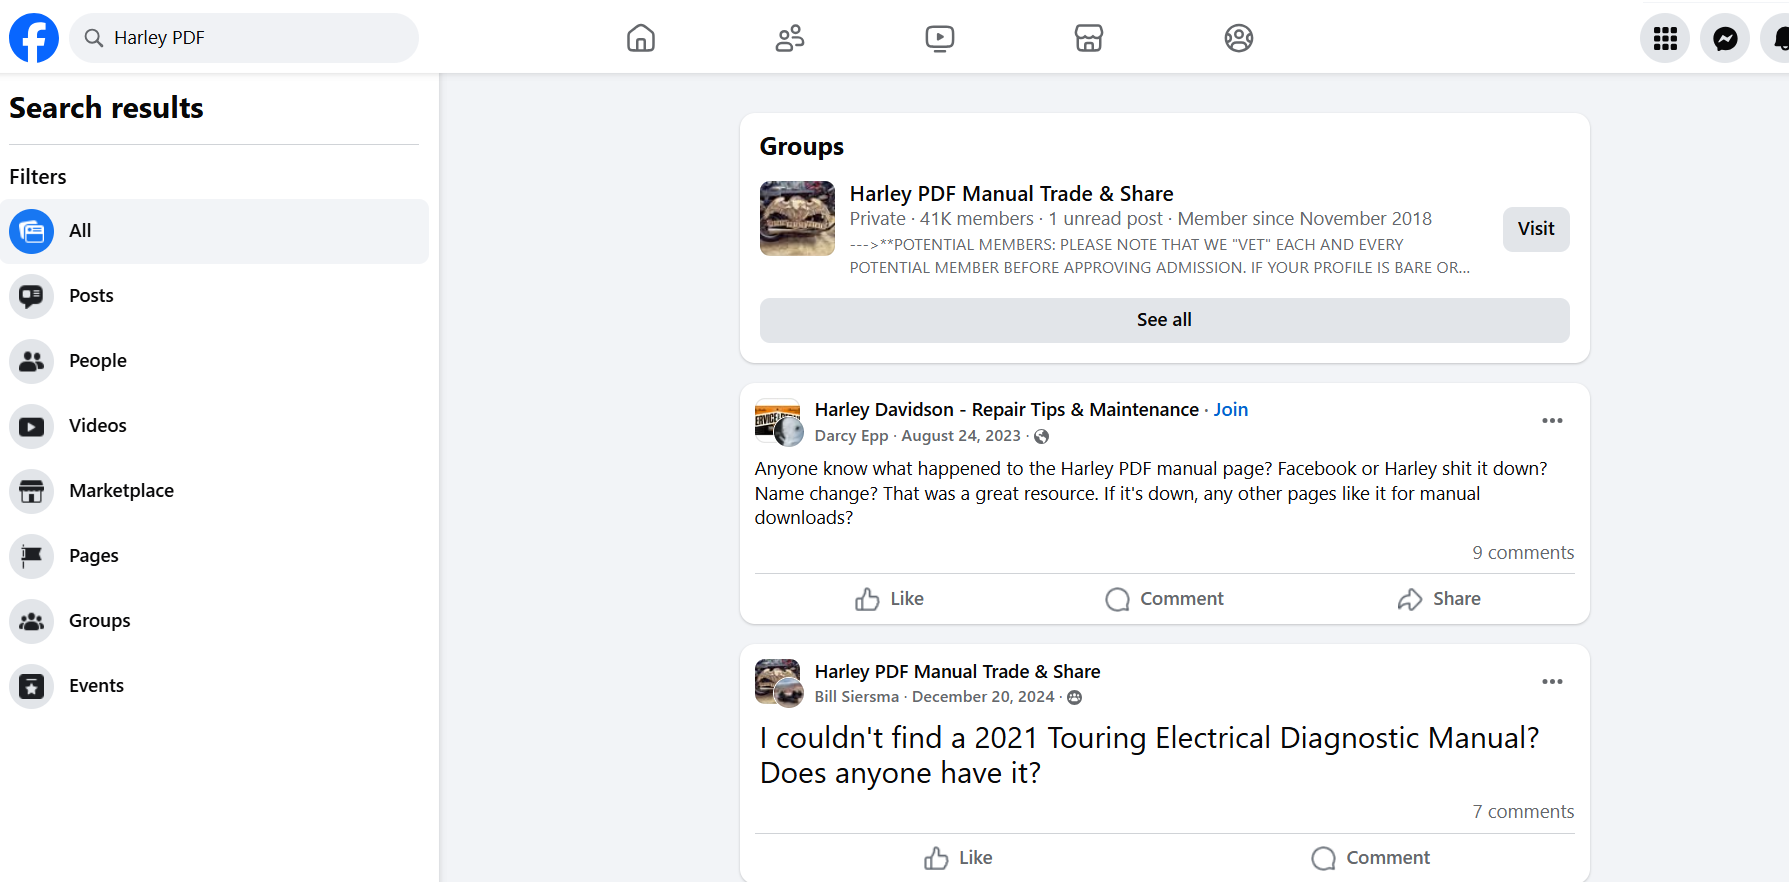Join the Harley Davidson Repair Tips group
This screenshot has height=882, width=1789.
click(1230, 410)
